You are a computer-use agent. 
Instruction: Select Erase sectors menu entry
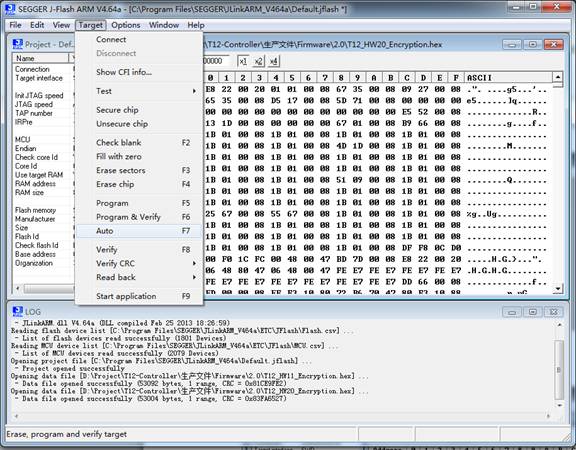coord(139,170)
